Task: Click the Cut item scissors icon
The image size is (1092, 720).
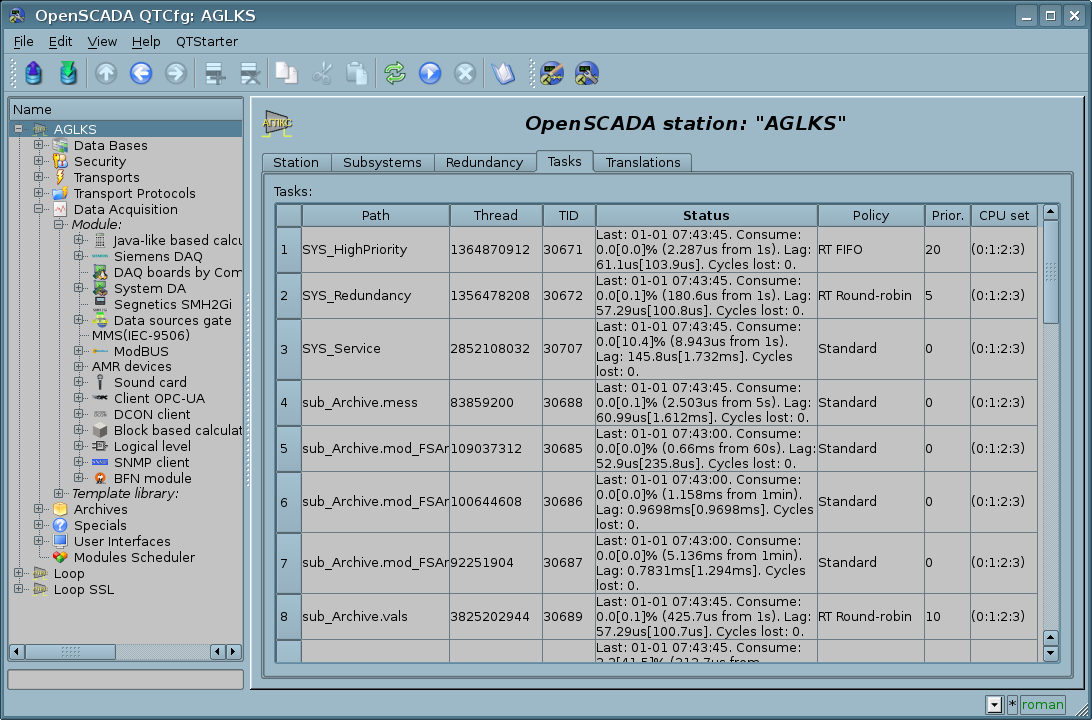Action: (321, 72)
